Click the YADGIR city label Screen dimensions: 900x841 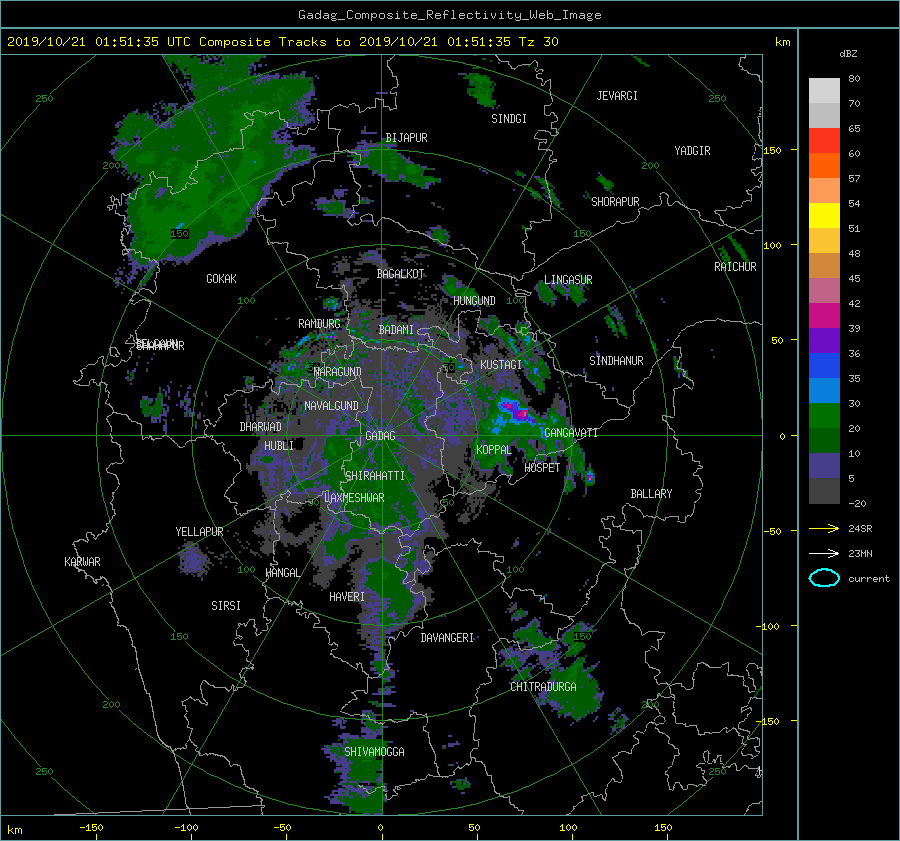[692, 151]
